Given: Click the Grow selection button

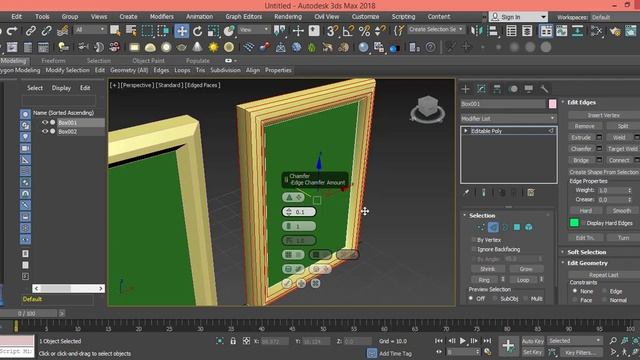Looking at the screenshot, I should click(x=526, y=269).
